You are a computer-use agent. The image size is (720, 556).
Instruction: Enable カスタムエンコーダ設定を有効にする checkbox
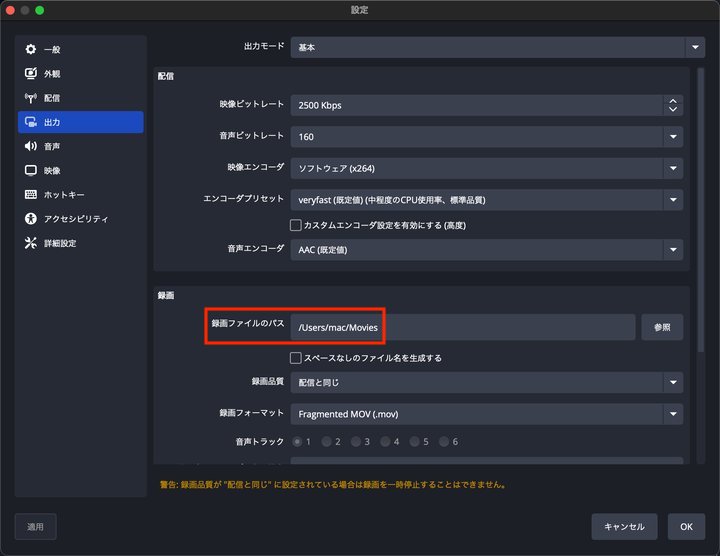coord(296,225)
